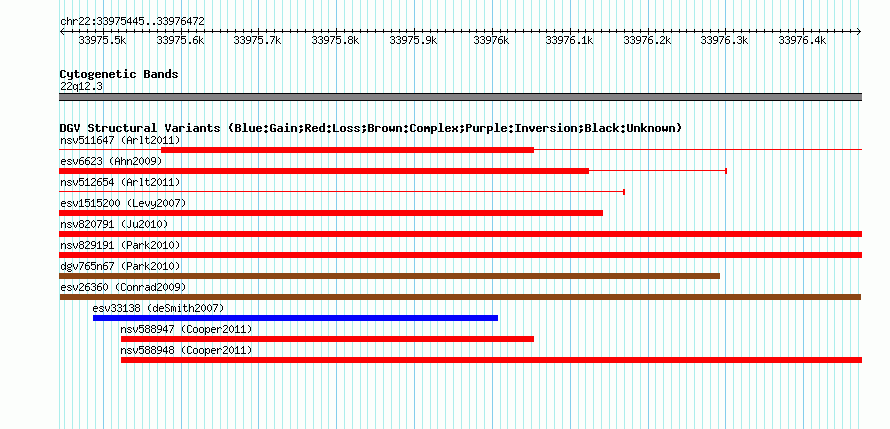The width and height of the screenshot is (890, 429).
Task: Click the Cytogenetic Bands track title
Action: (x=119, y=74)
